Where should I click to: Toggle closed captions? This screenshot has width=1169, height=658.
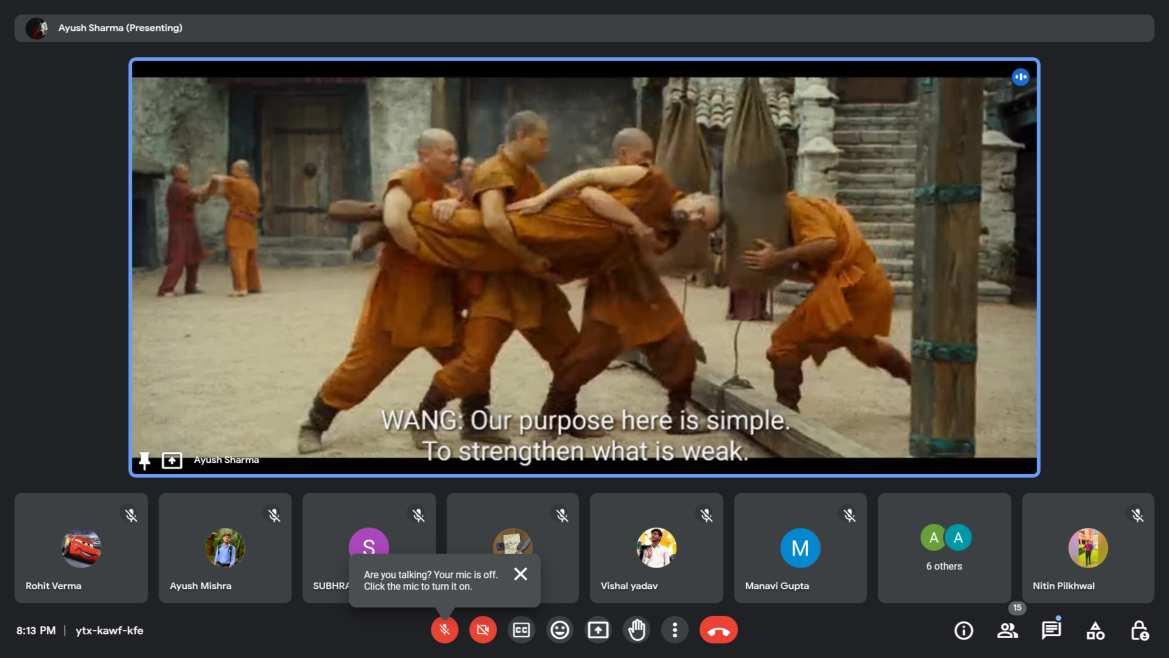pyautogui.click(x=521, y=630)
